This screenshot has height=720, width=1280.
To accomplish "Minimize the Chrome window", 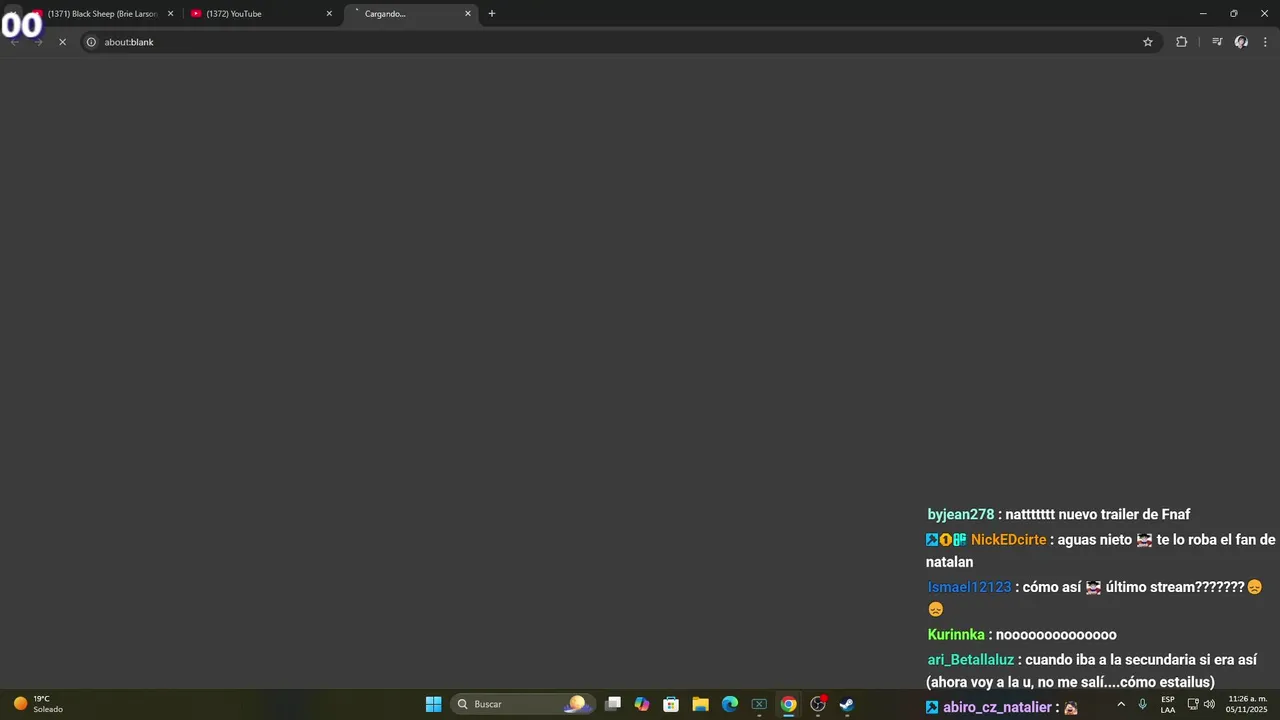I will pos(1203,14).
